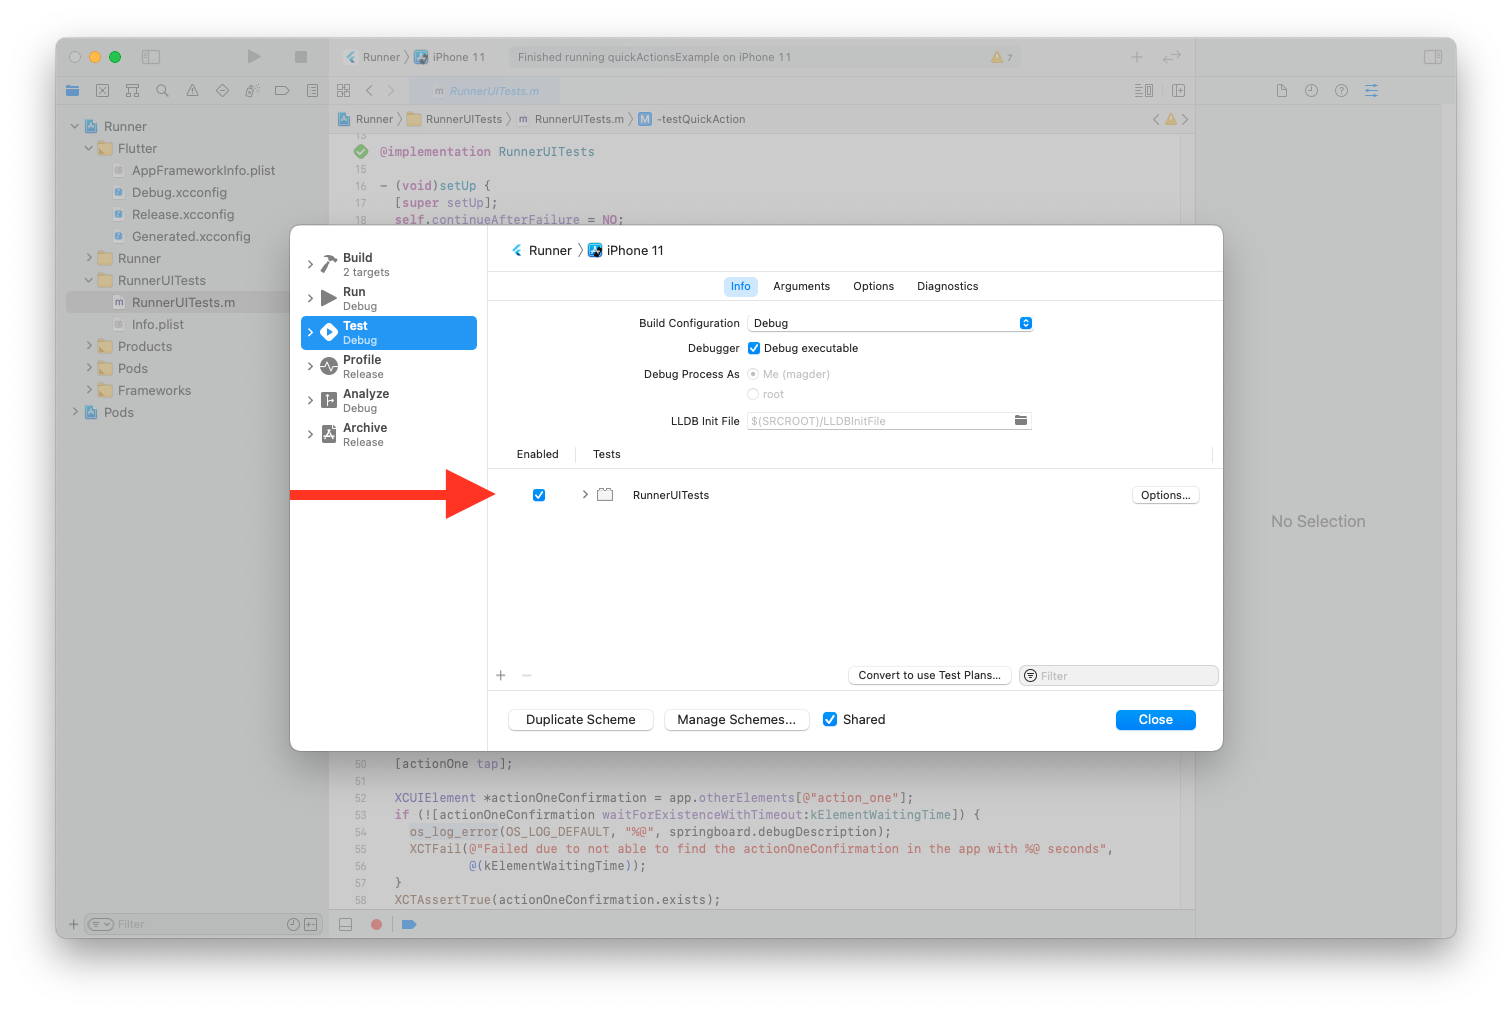The image size is (1512, 1012).
Task: Click the Run (play) button in toolbar
Action: click(254, 57)
